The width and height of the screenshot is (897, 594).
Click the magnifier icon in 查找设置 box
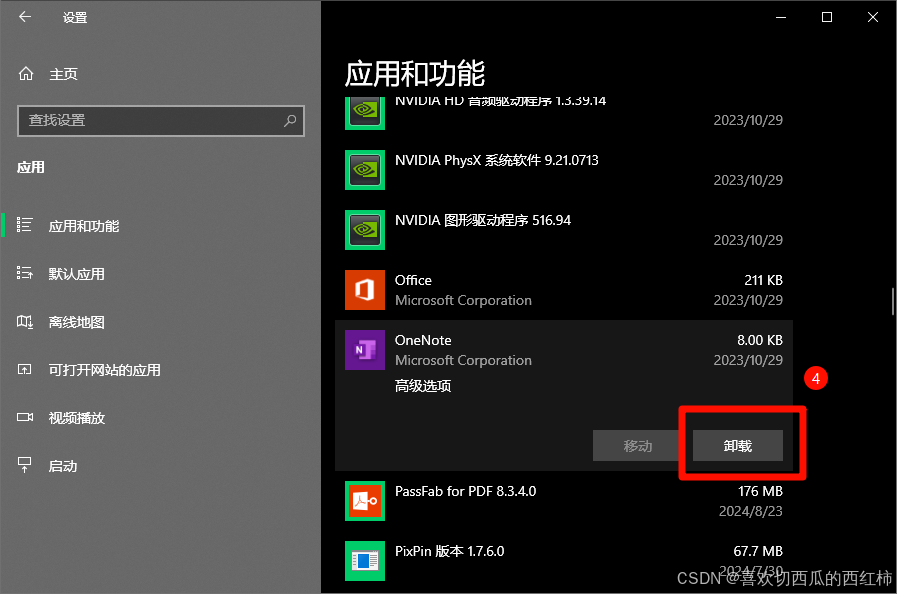(290, 121)
